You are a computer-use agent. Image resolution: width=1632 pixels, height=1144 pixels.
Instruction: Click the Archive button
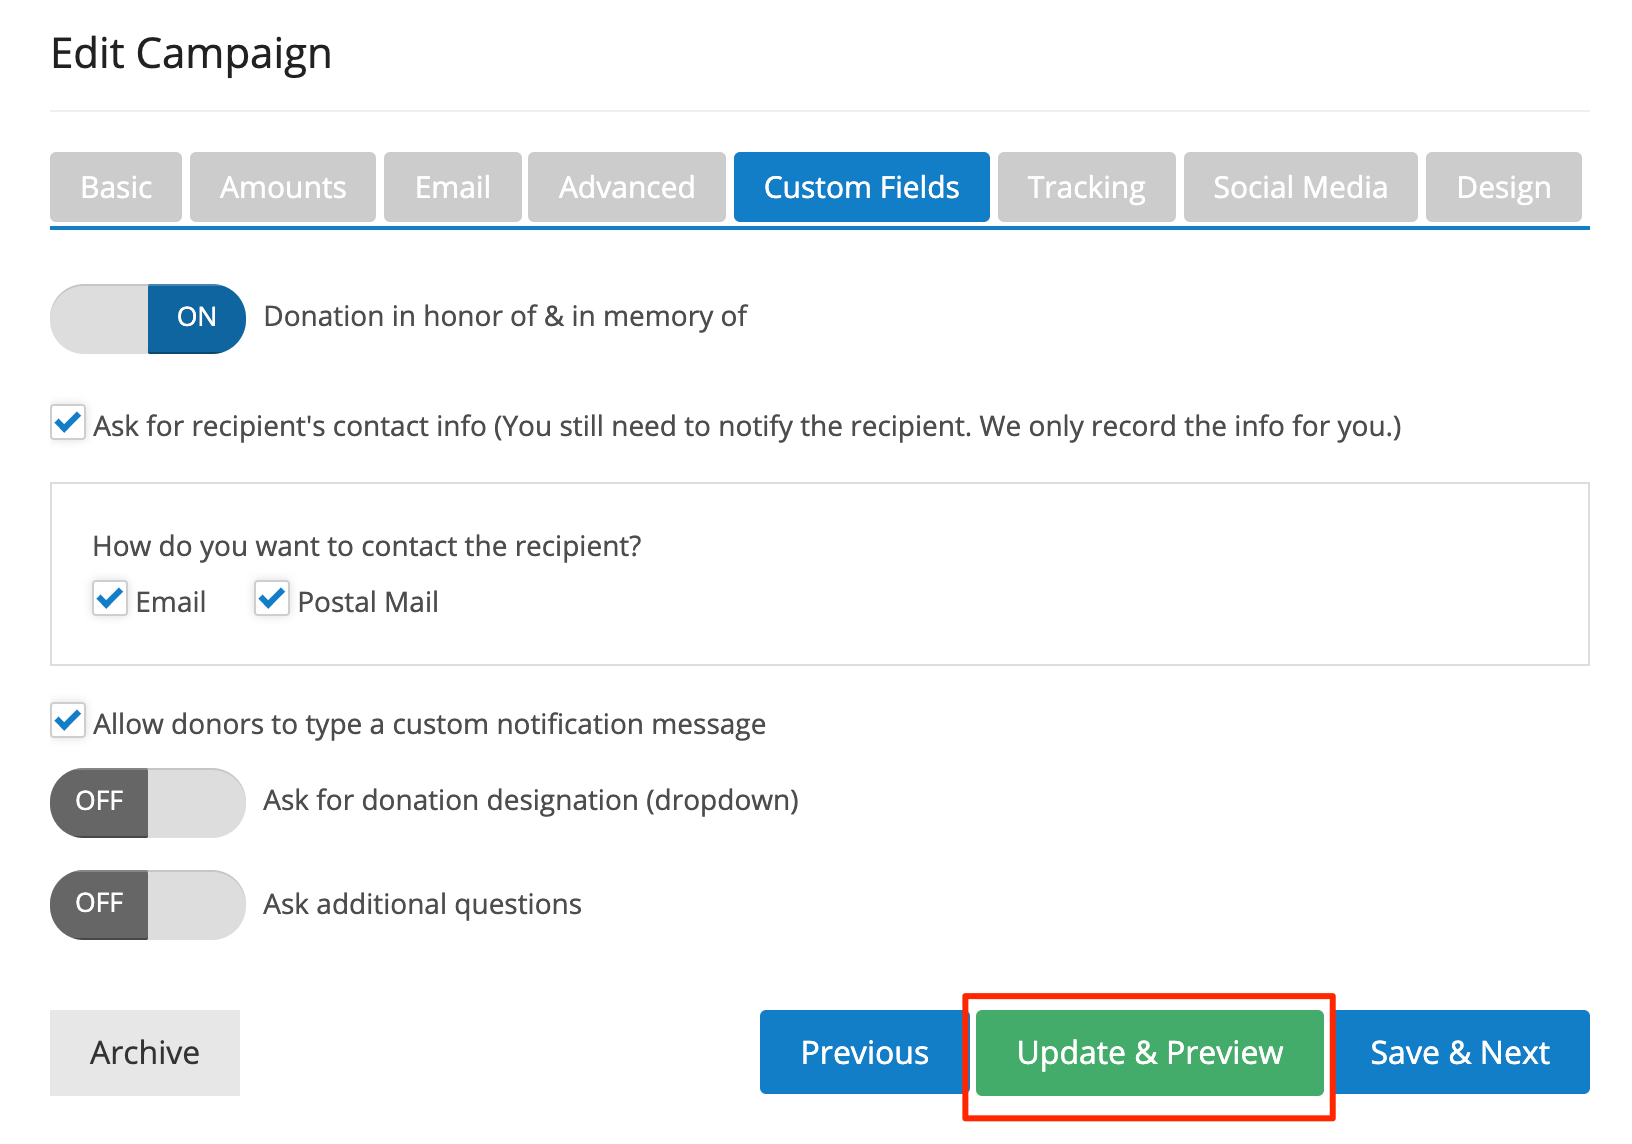[x=145, y=1052]
